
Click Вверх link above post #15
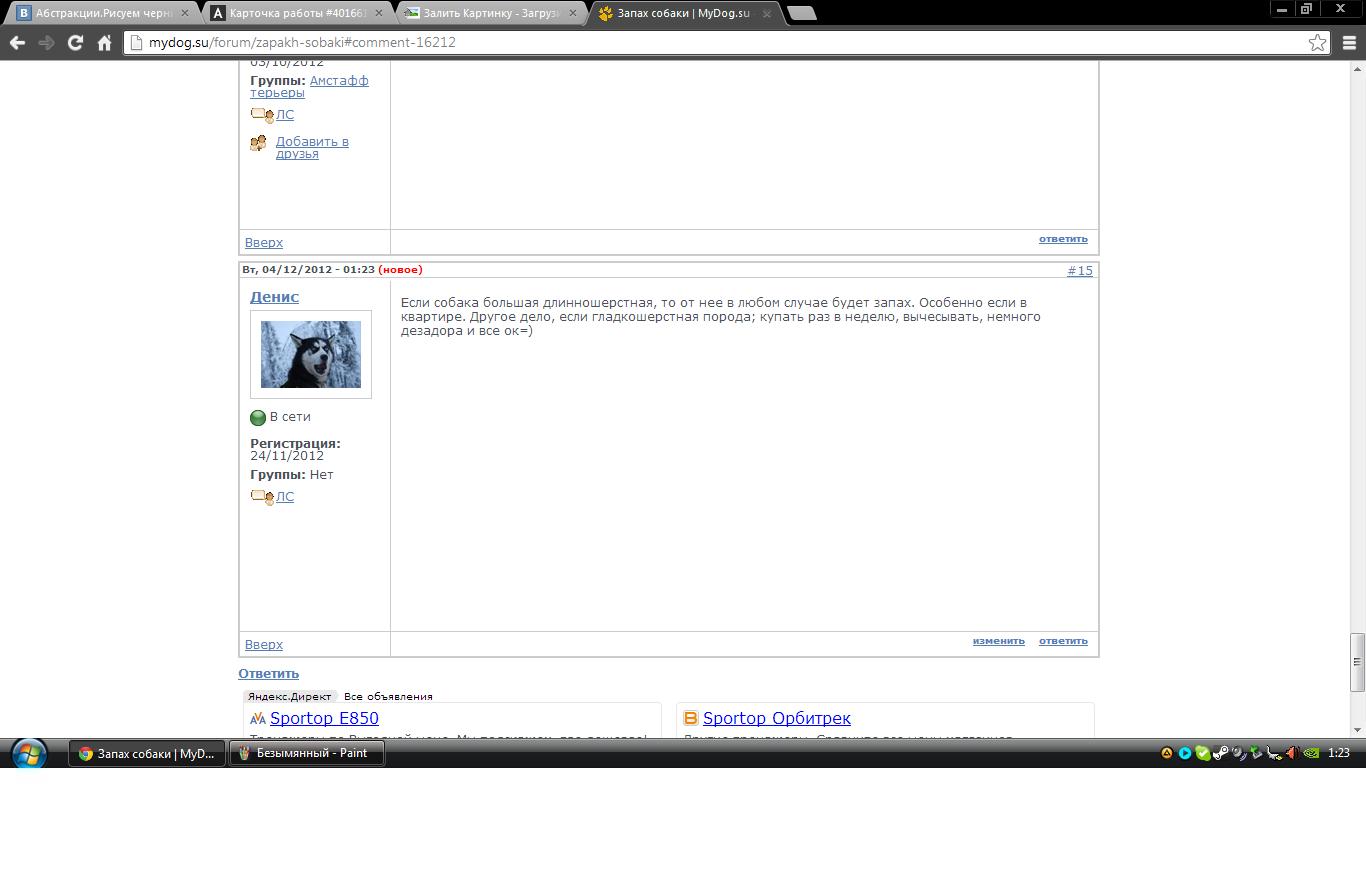click(264, 242)
